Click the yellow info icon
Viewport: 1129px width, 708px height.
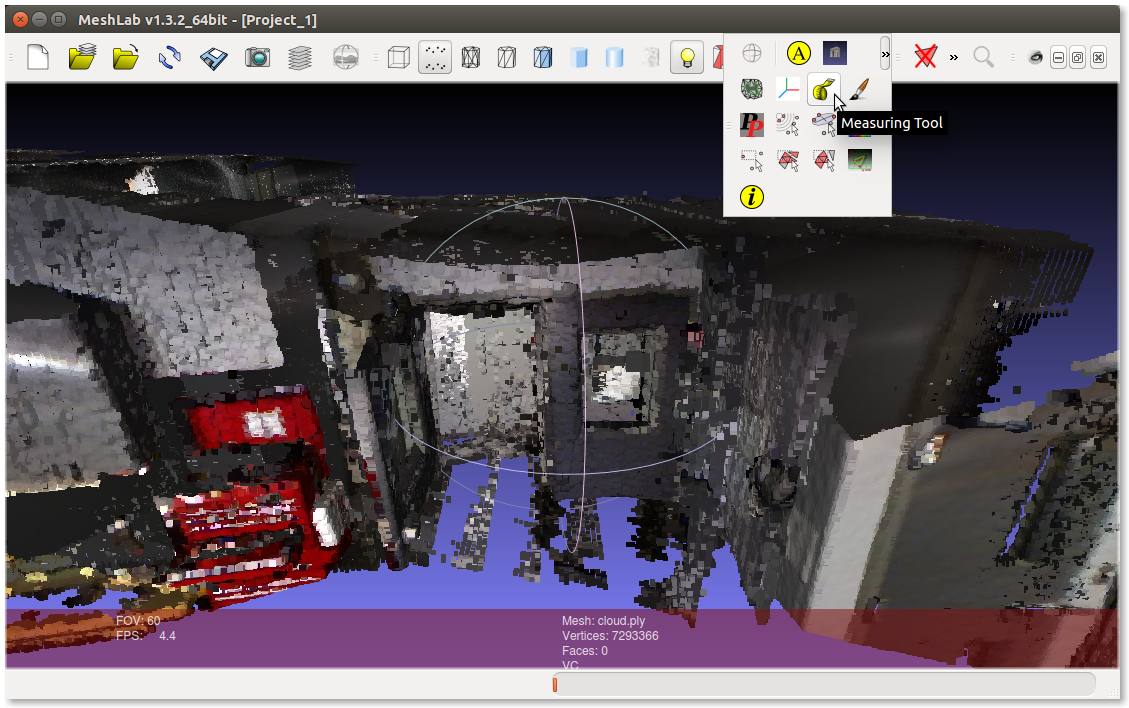point(751,196)
